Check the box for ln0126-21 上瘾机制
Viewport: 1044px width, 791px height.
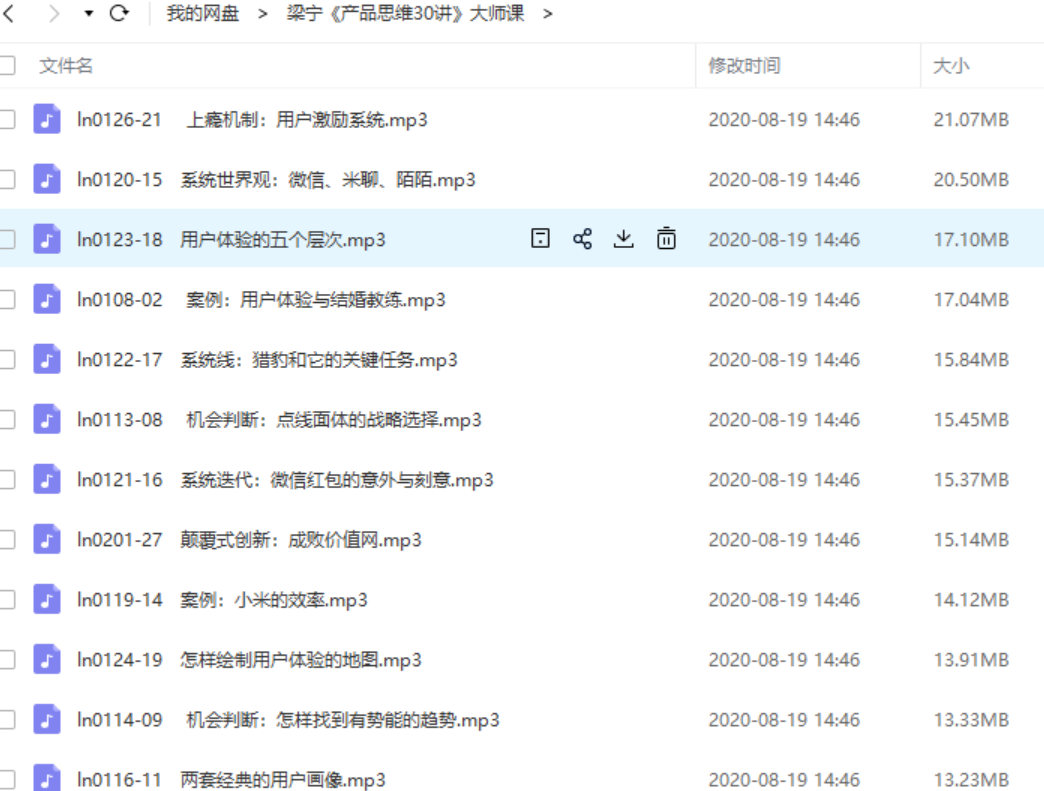click(7, 119)
